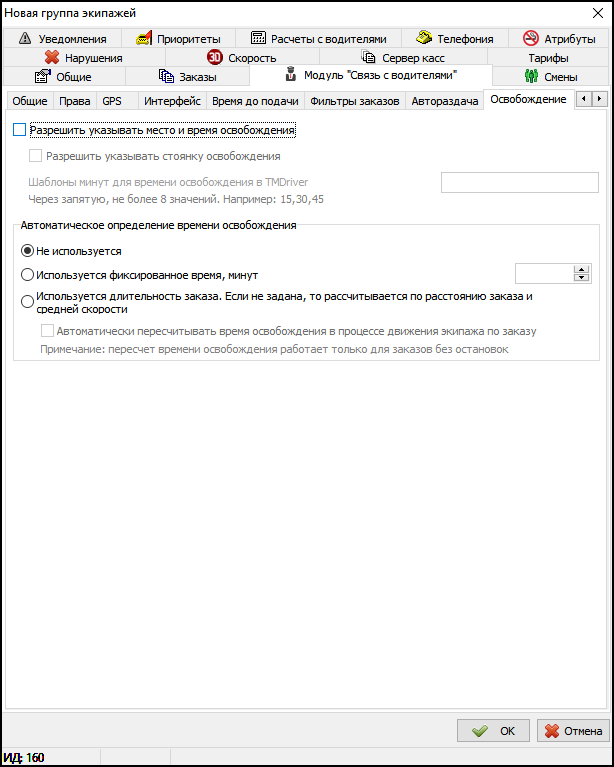Viewport: 614px width, 767px height.
Task: Enable Разрешить указывать место и время освобождения
Action: (x=20, y=130)
